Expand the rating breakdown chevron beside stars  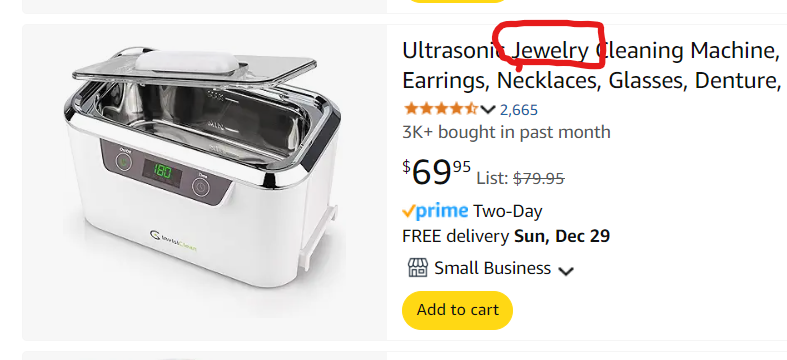[x=488, y=109]
